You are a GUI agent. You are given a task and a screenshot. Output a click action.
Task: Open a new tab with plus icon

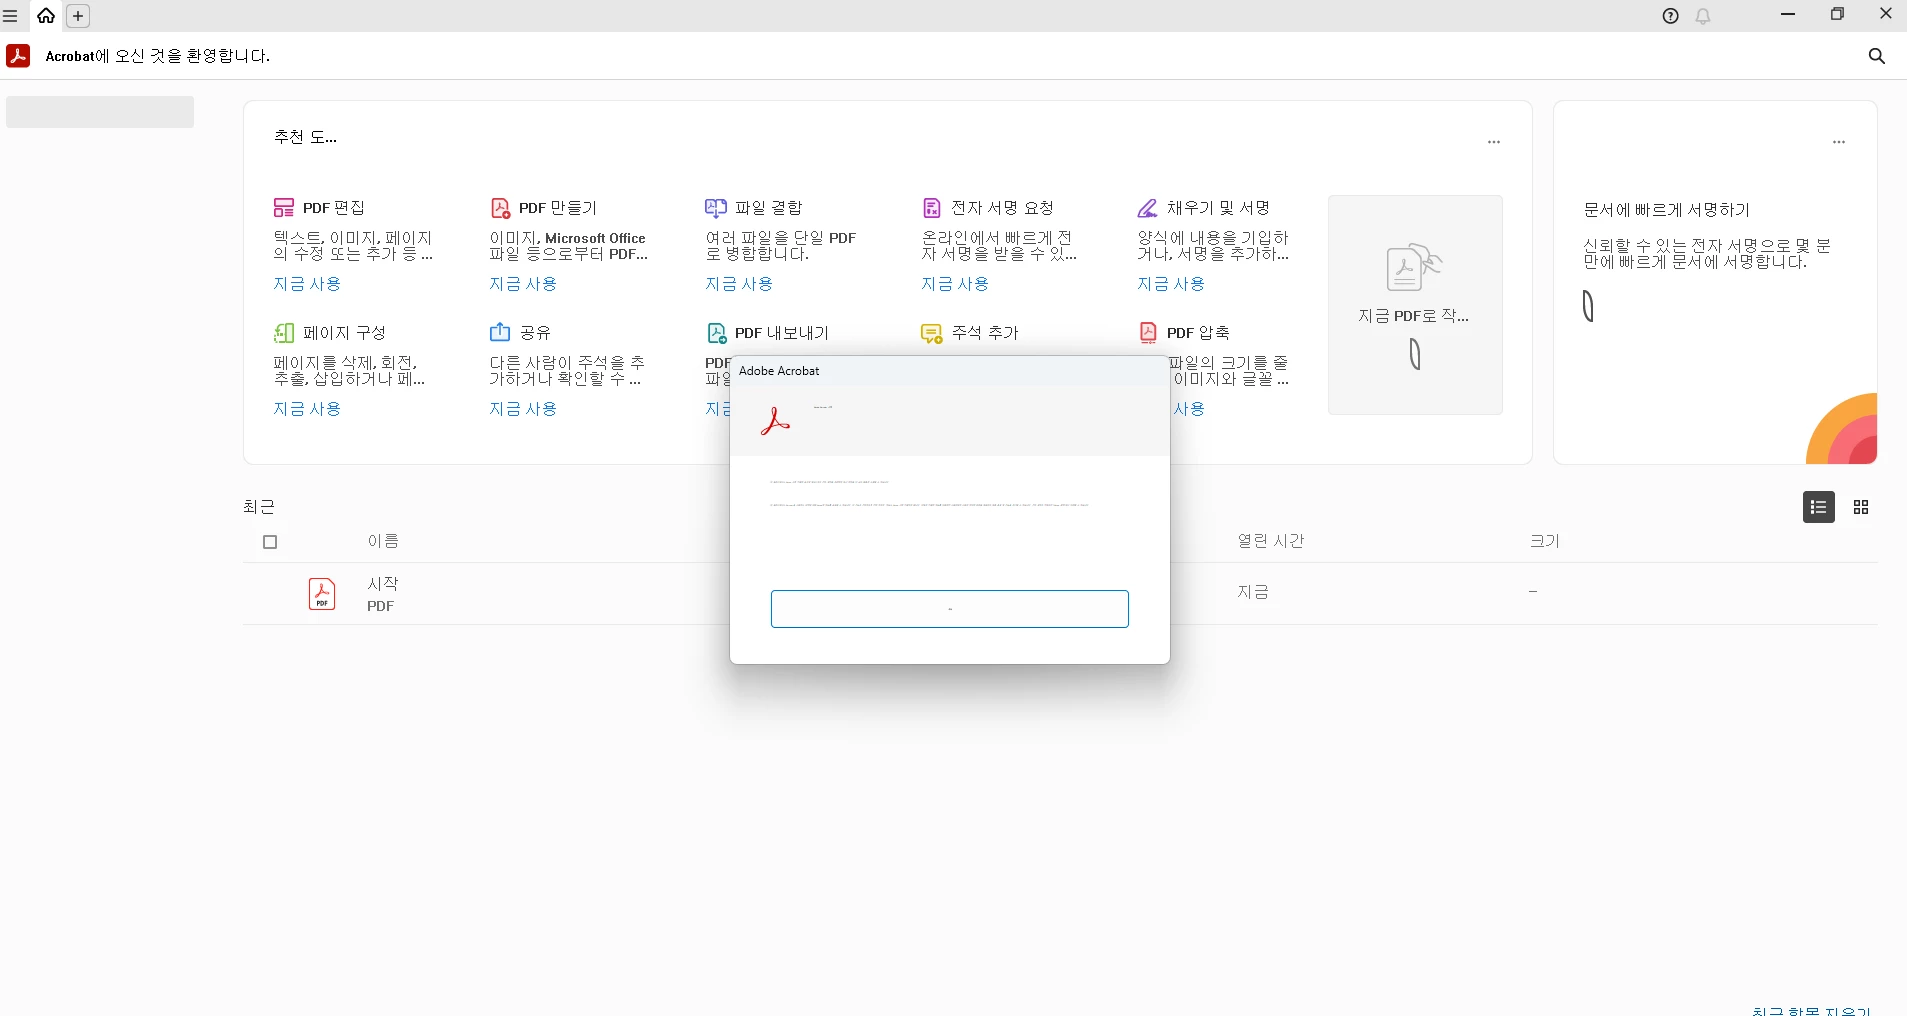click(x=78, y=16)
